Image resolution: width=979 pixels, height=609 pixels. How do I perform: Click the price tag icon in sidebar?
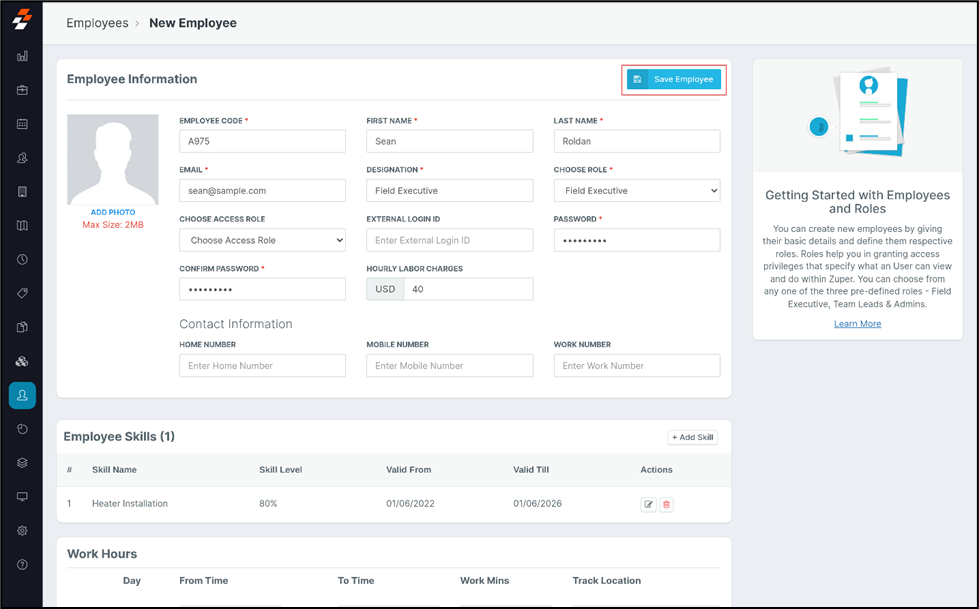[22, 293]
